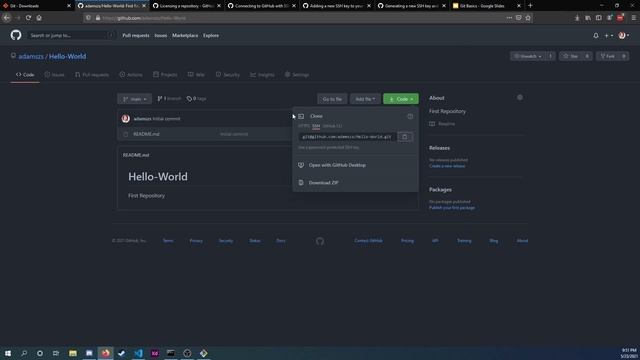Select the GitHub CLI clone tab

click(x=332, y=126)
